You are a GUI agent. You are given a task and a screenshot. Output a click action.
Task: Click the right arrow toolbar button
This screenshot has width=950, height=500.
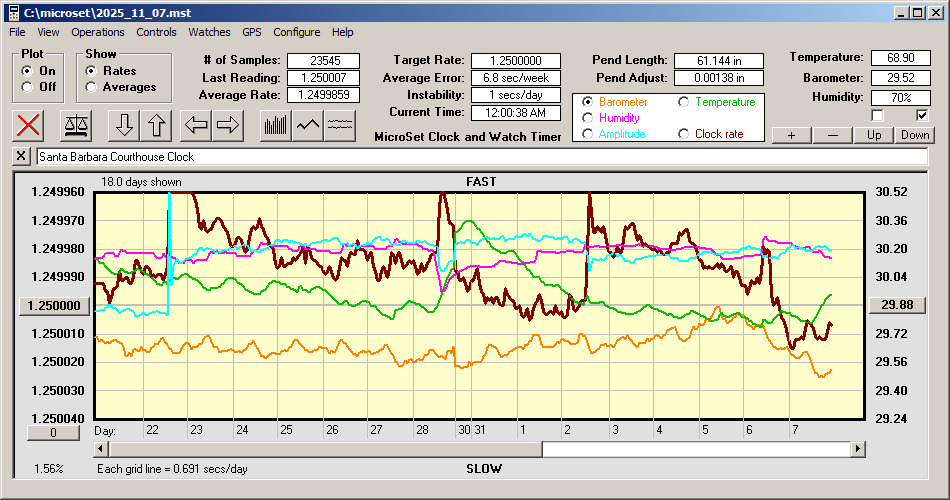pyautogui.click(x=228, y=125)
